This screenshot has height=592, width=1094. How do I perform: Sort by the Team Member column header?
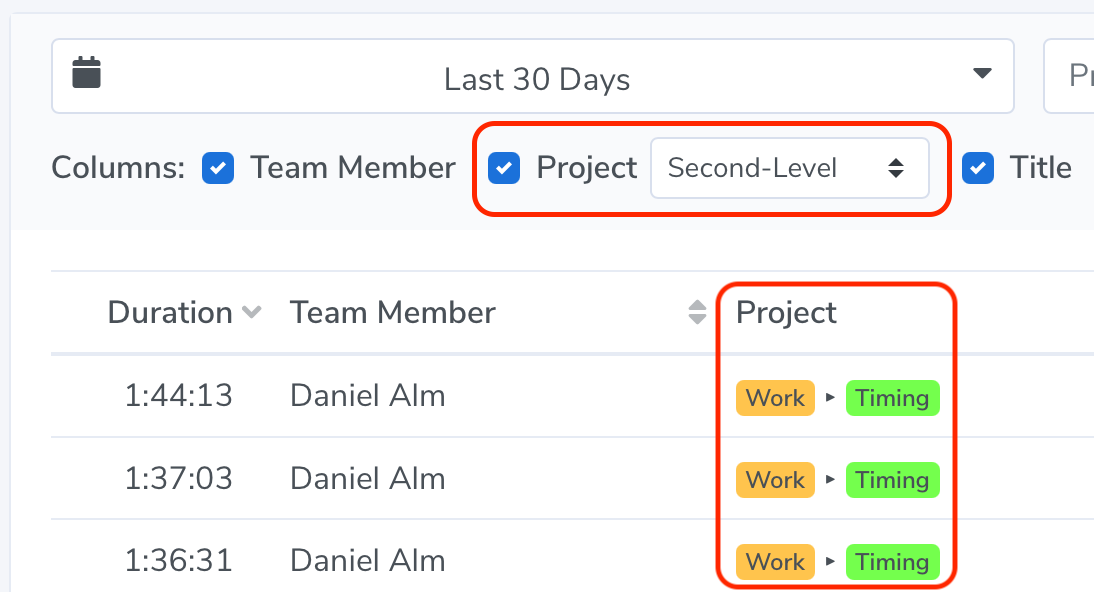coord(392,312)
